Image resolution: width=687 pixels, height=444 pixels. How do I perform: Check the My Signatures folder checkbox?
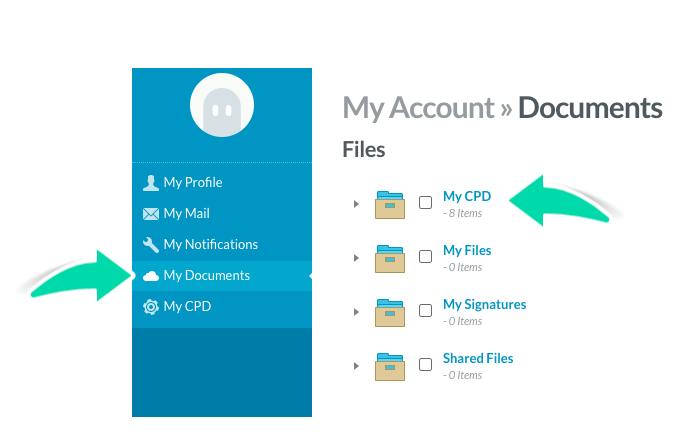(425, 310)
